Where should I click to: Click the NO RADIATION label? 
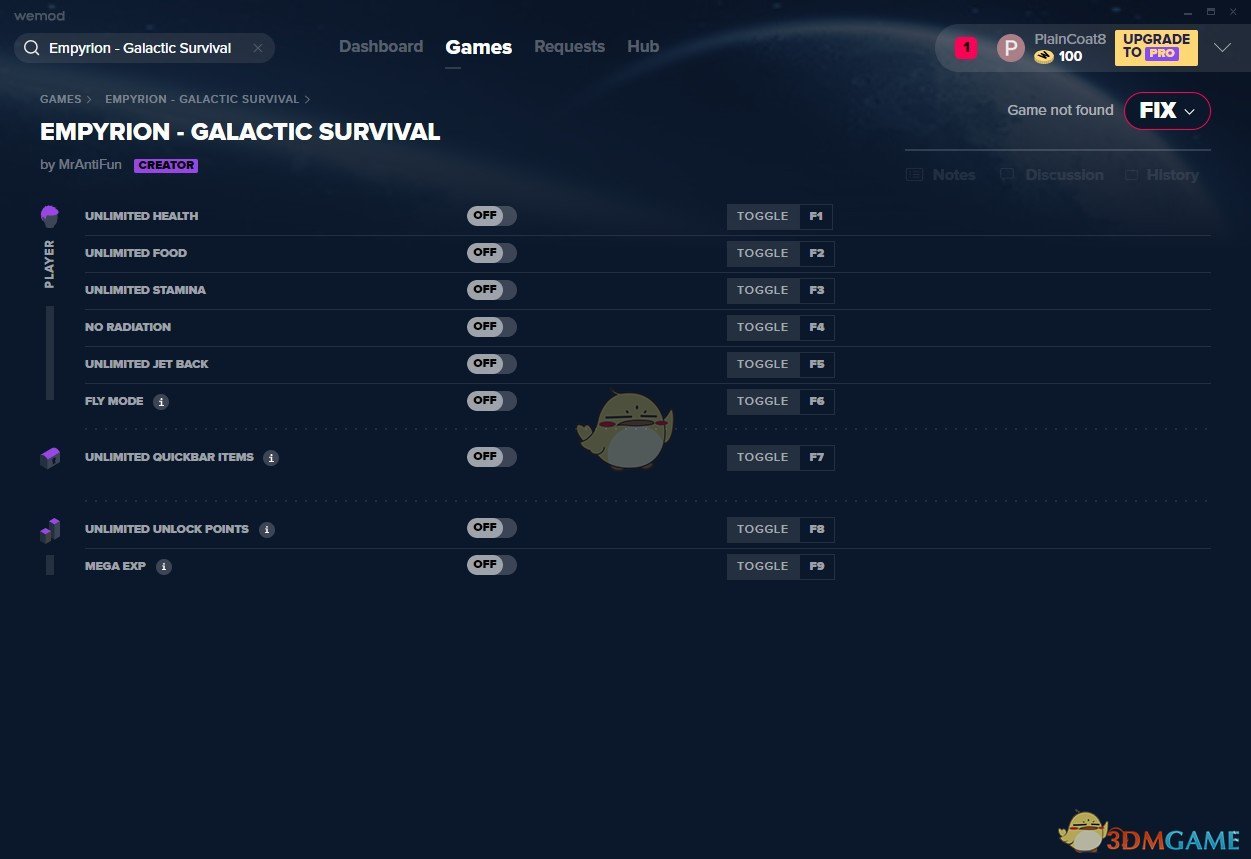pos(128,327)
